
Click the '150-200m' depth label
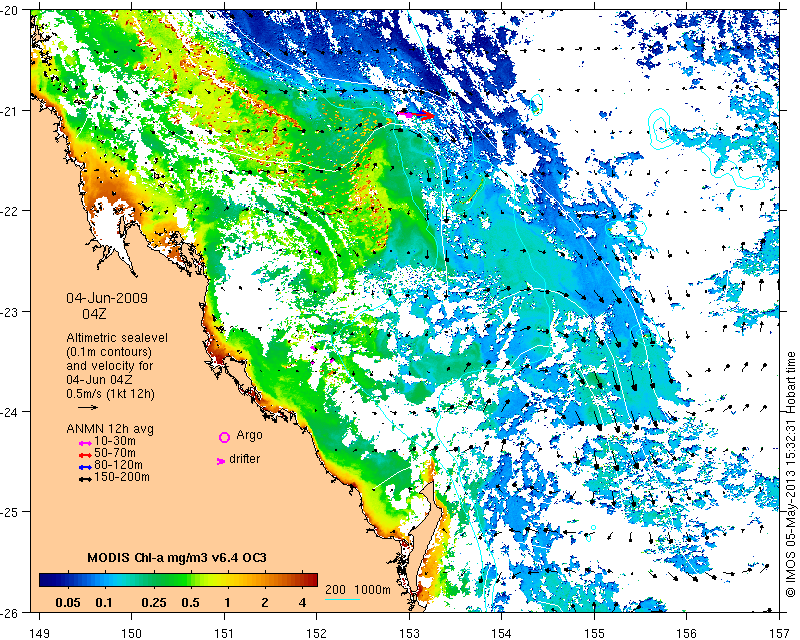point(122,477)
